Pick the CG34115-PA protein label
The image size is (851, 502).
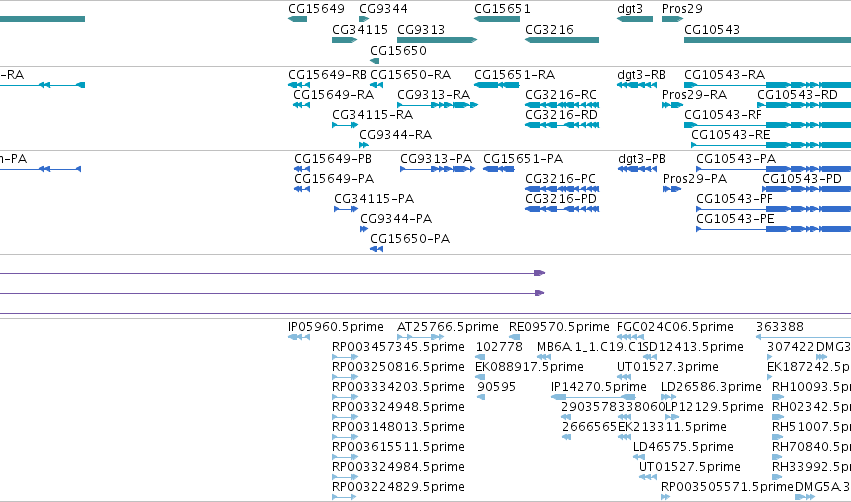click(x=374, y=199)
